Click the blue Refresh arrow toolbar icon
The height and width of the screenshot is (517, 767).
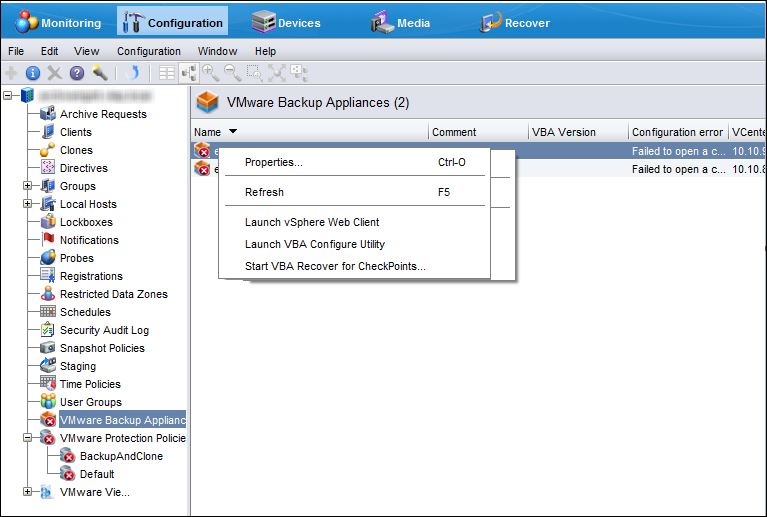(x=133, y=73)
